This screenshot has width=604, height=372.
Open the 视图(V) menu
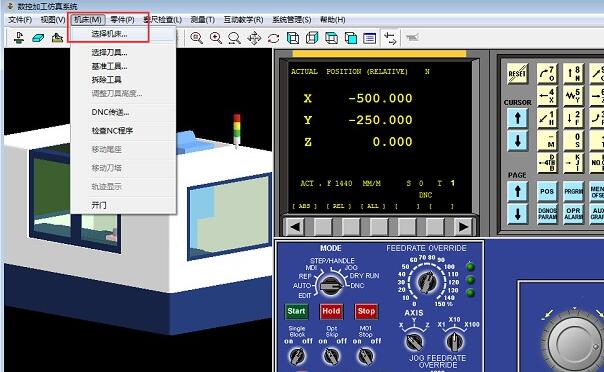click(x=53, y=20)
